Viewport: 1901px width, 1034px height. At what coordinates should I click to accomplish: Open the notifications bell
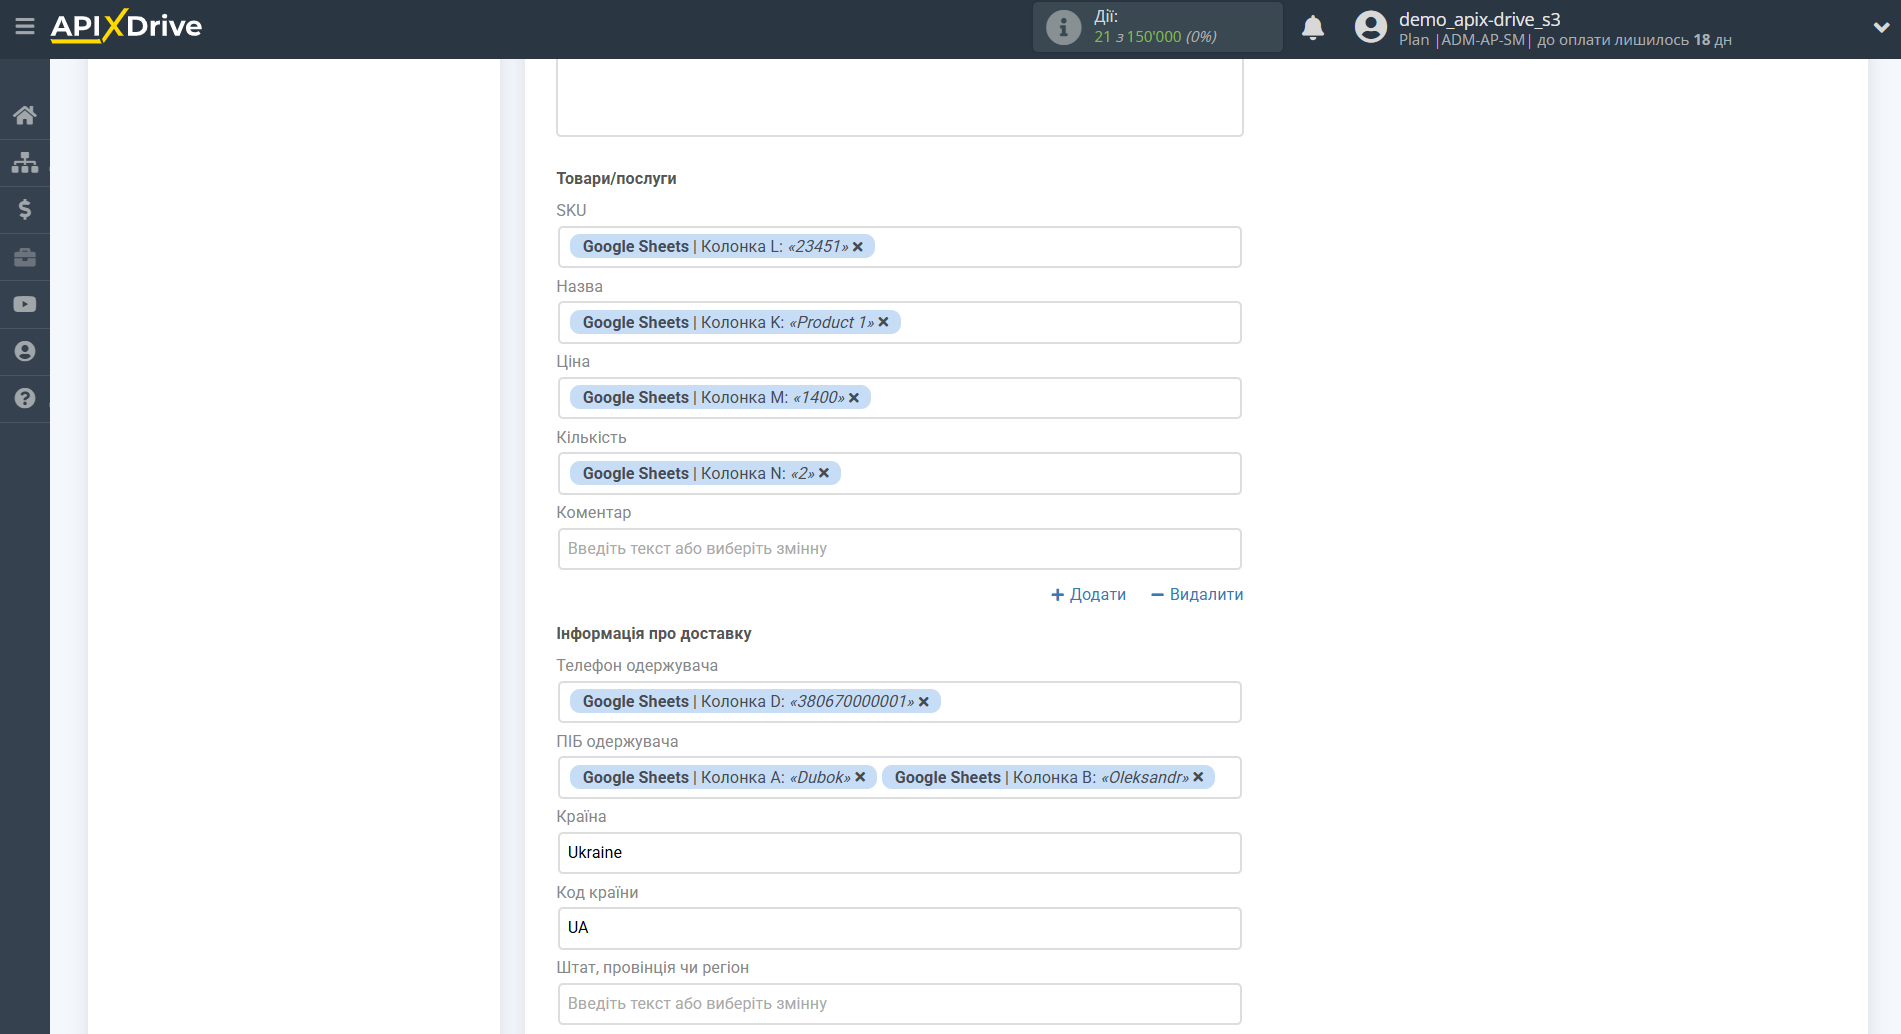pos(1313,27)
